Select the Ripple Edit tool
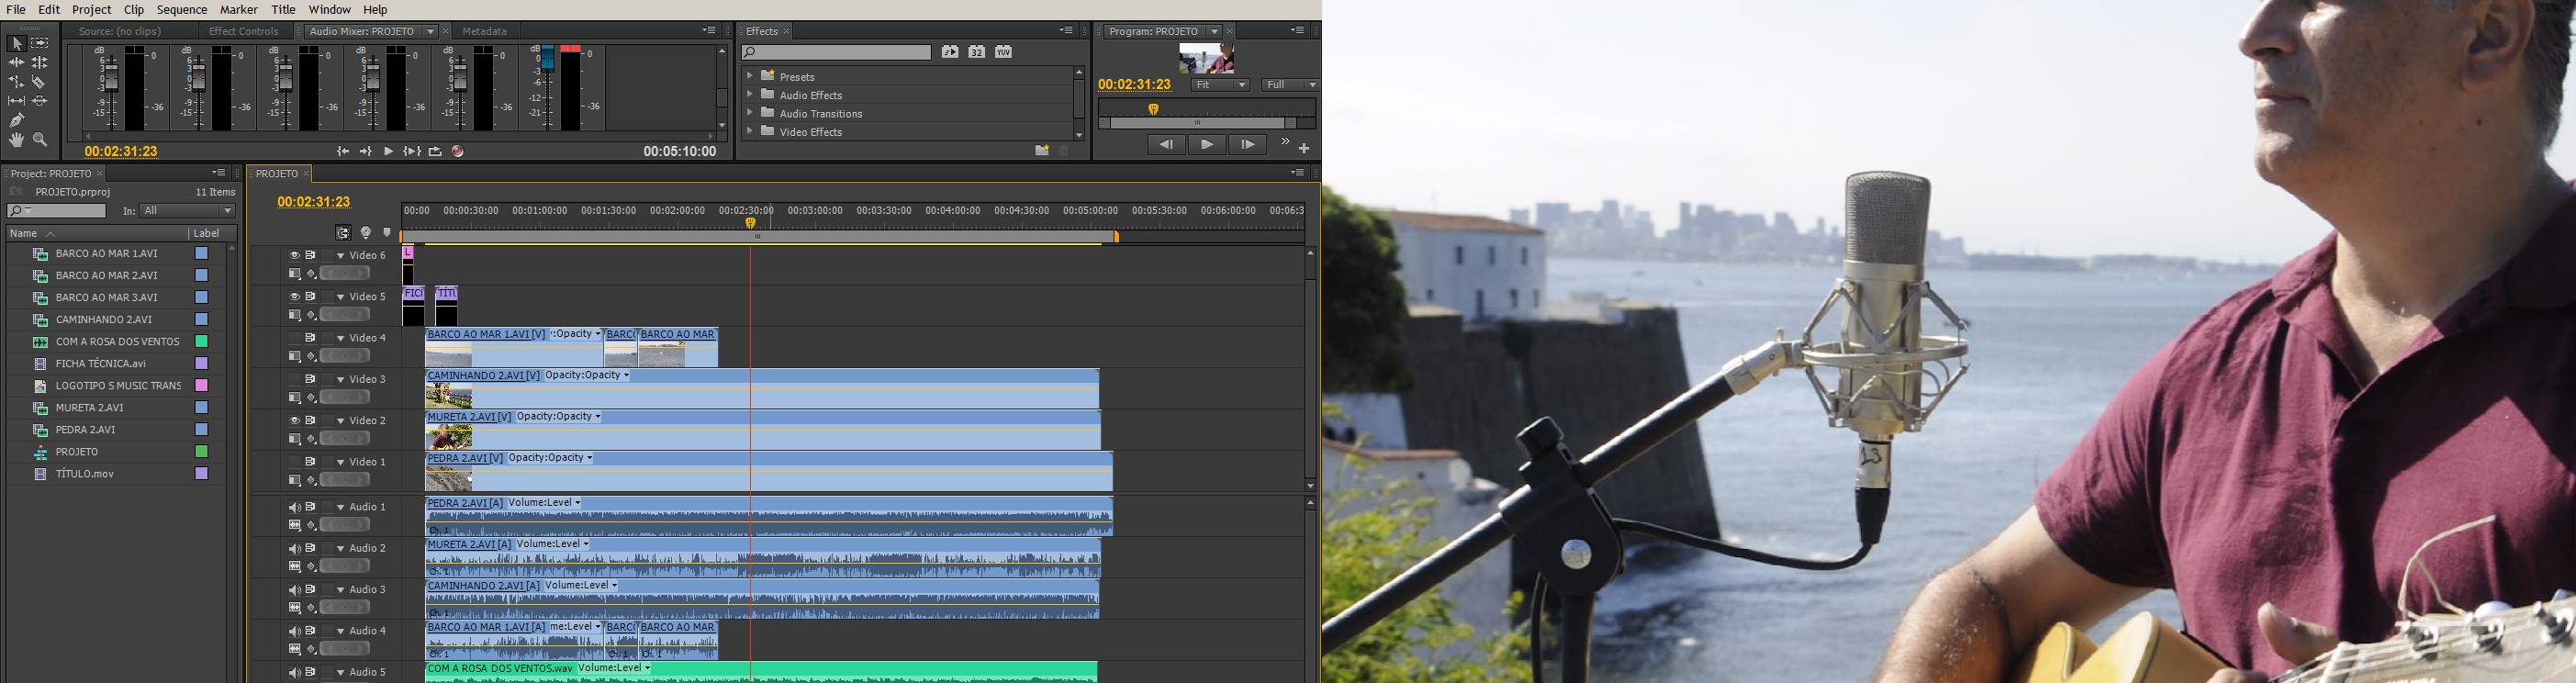This screenshot has height=683, width=2576. pyautogui.click(x=17, y=62)
